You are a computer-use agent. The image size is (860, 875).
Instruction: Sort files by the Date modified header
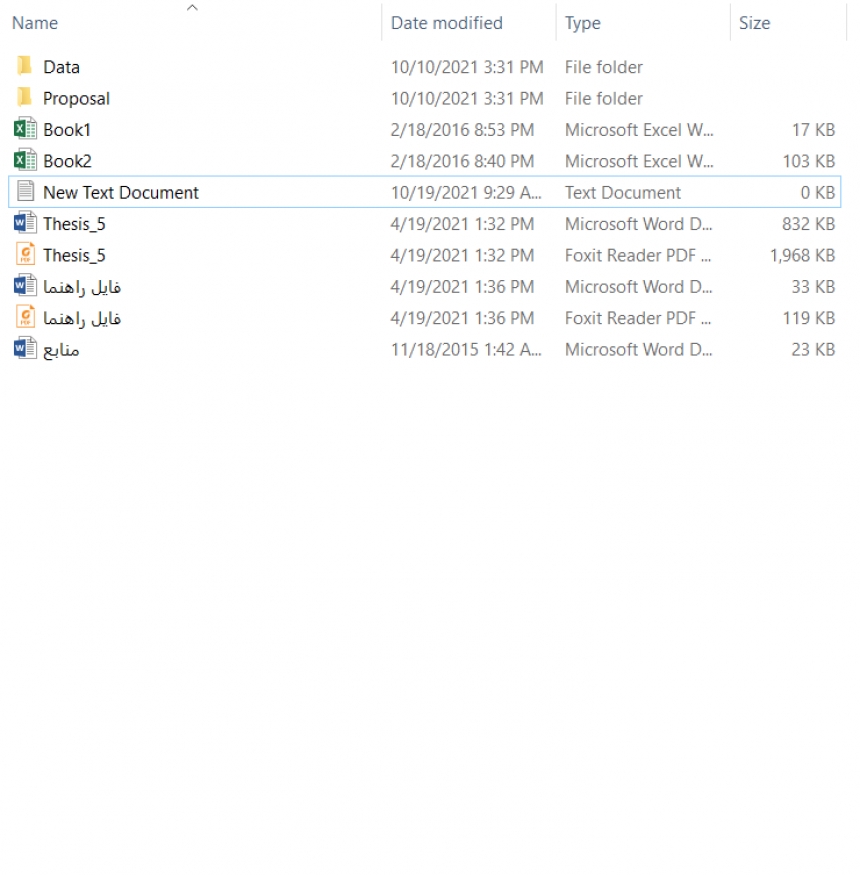click(446, 23)
